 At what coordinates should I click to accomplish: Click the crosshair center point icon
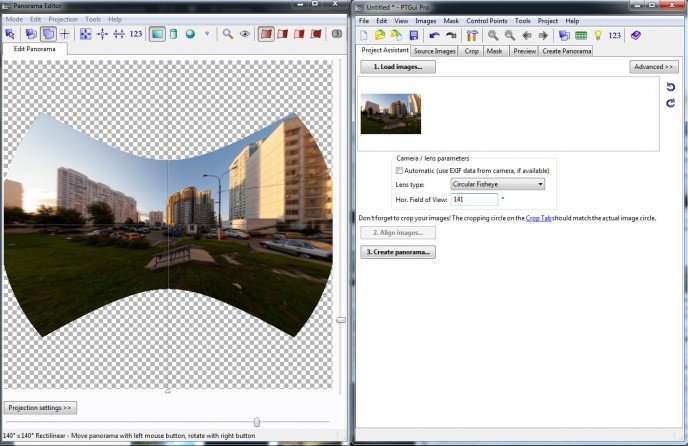64,34
